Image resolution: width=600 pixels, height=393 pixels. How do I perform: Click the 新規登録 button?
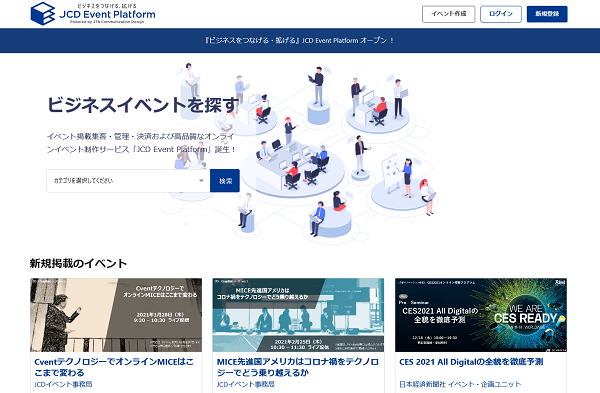[547, 14]
